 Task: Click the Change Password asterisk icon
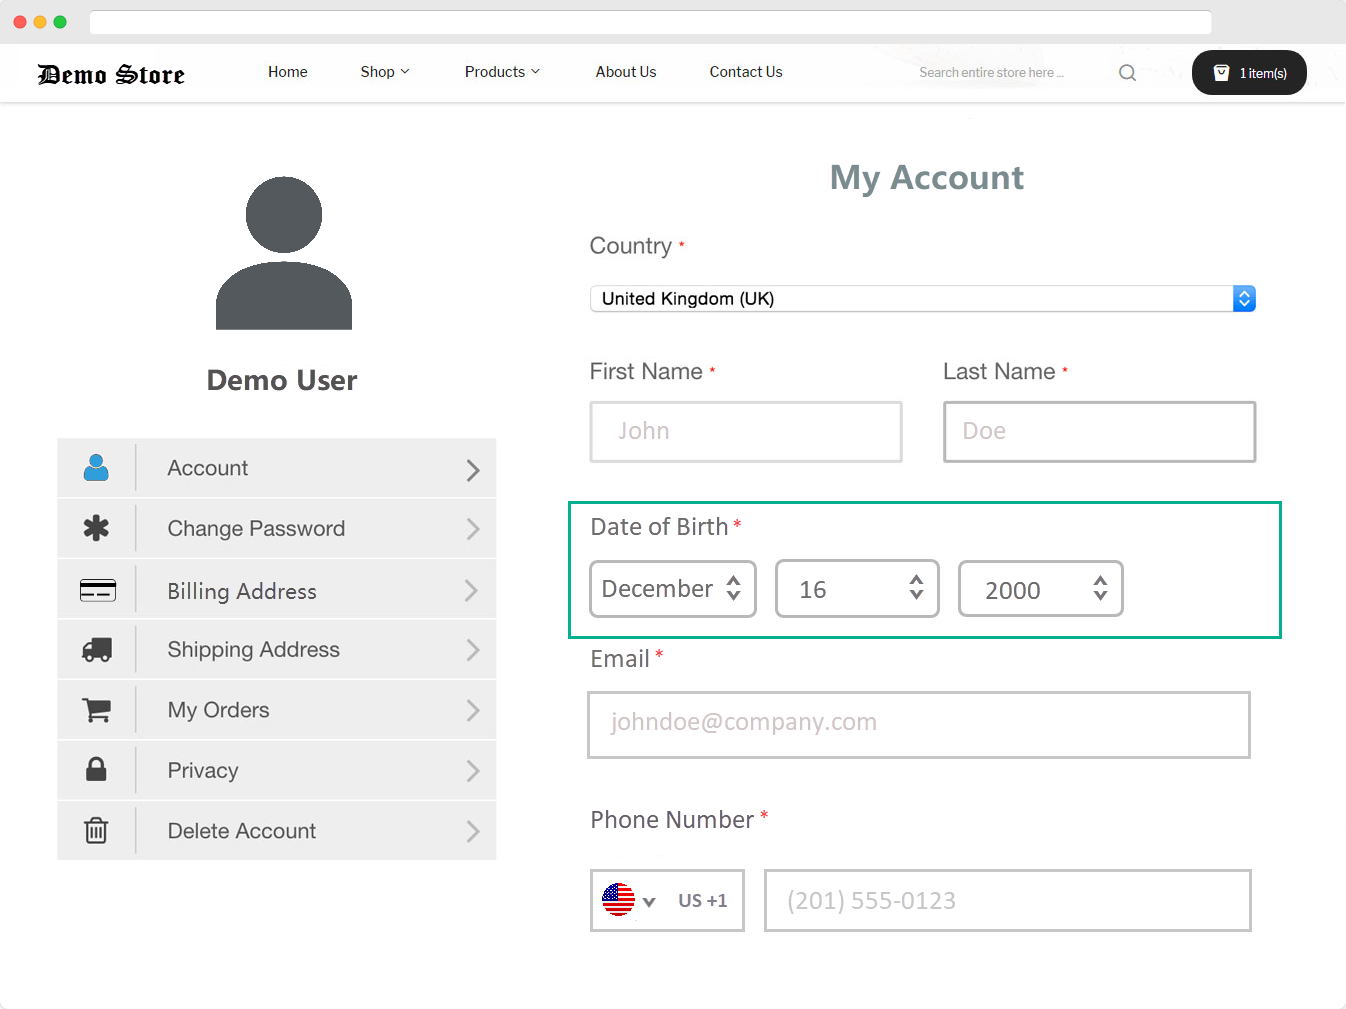96,528
